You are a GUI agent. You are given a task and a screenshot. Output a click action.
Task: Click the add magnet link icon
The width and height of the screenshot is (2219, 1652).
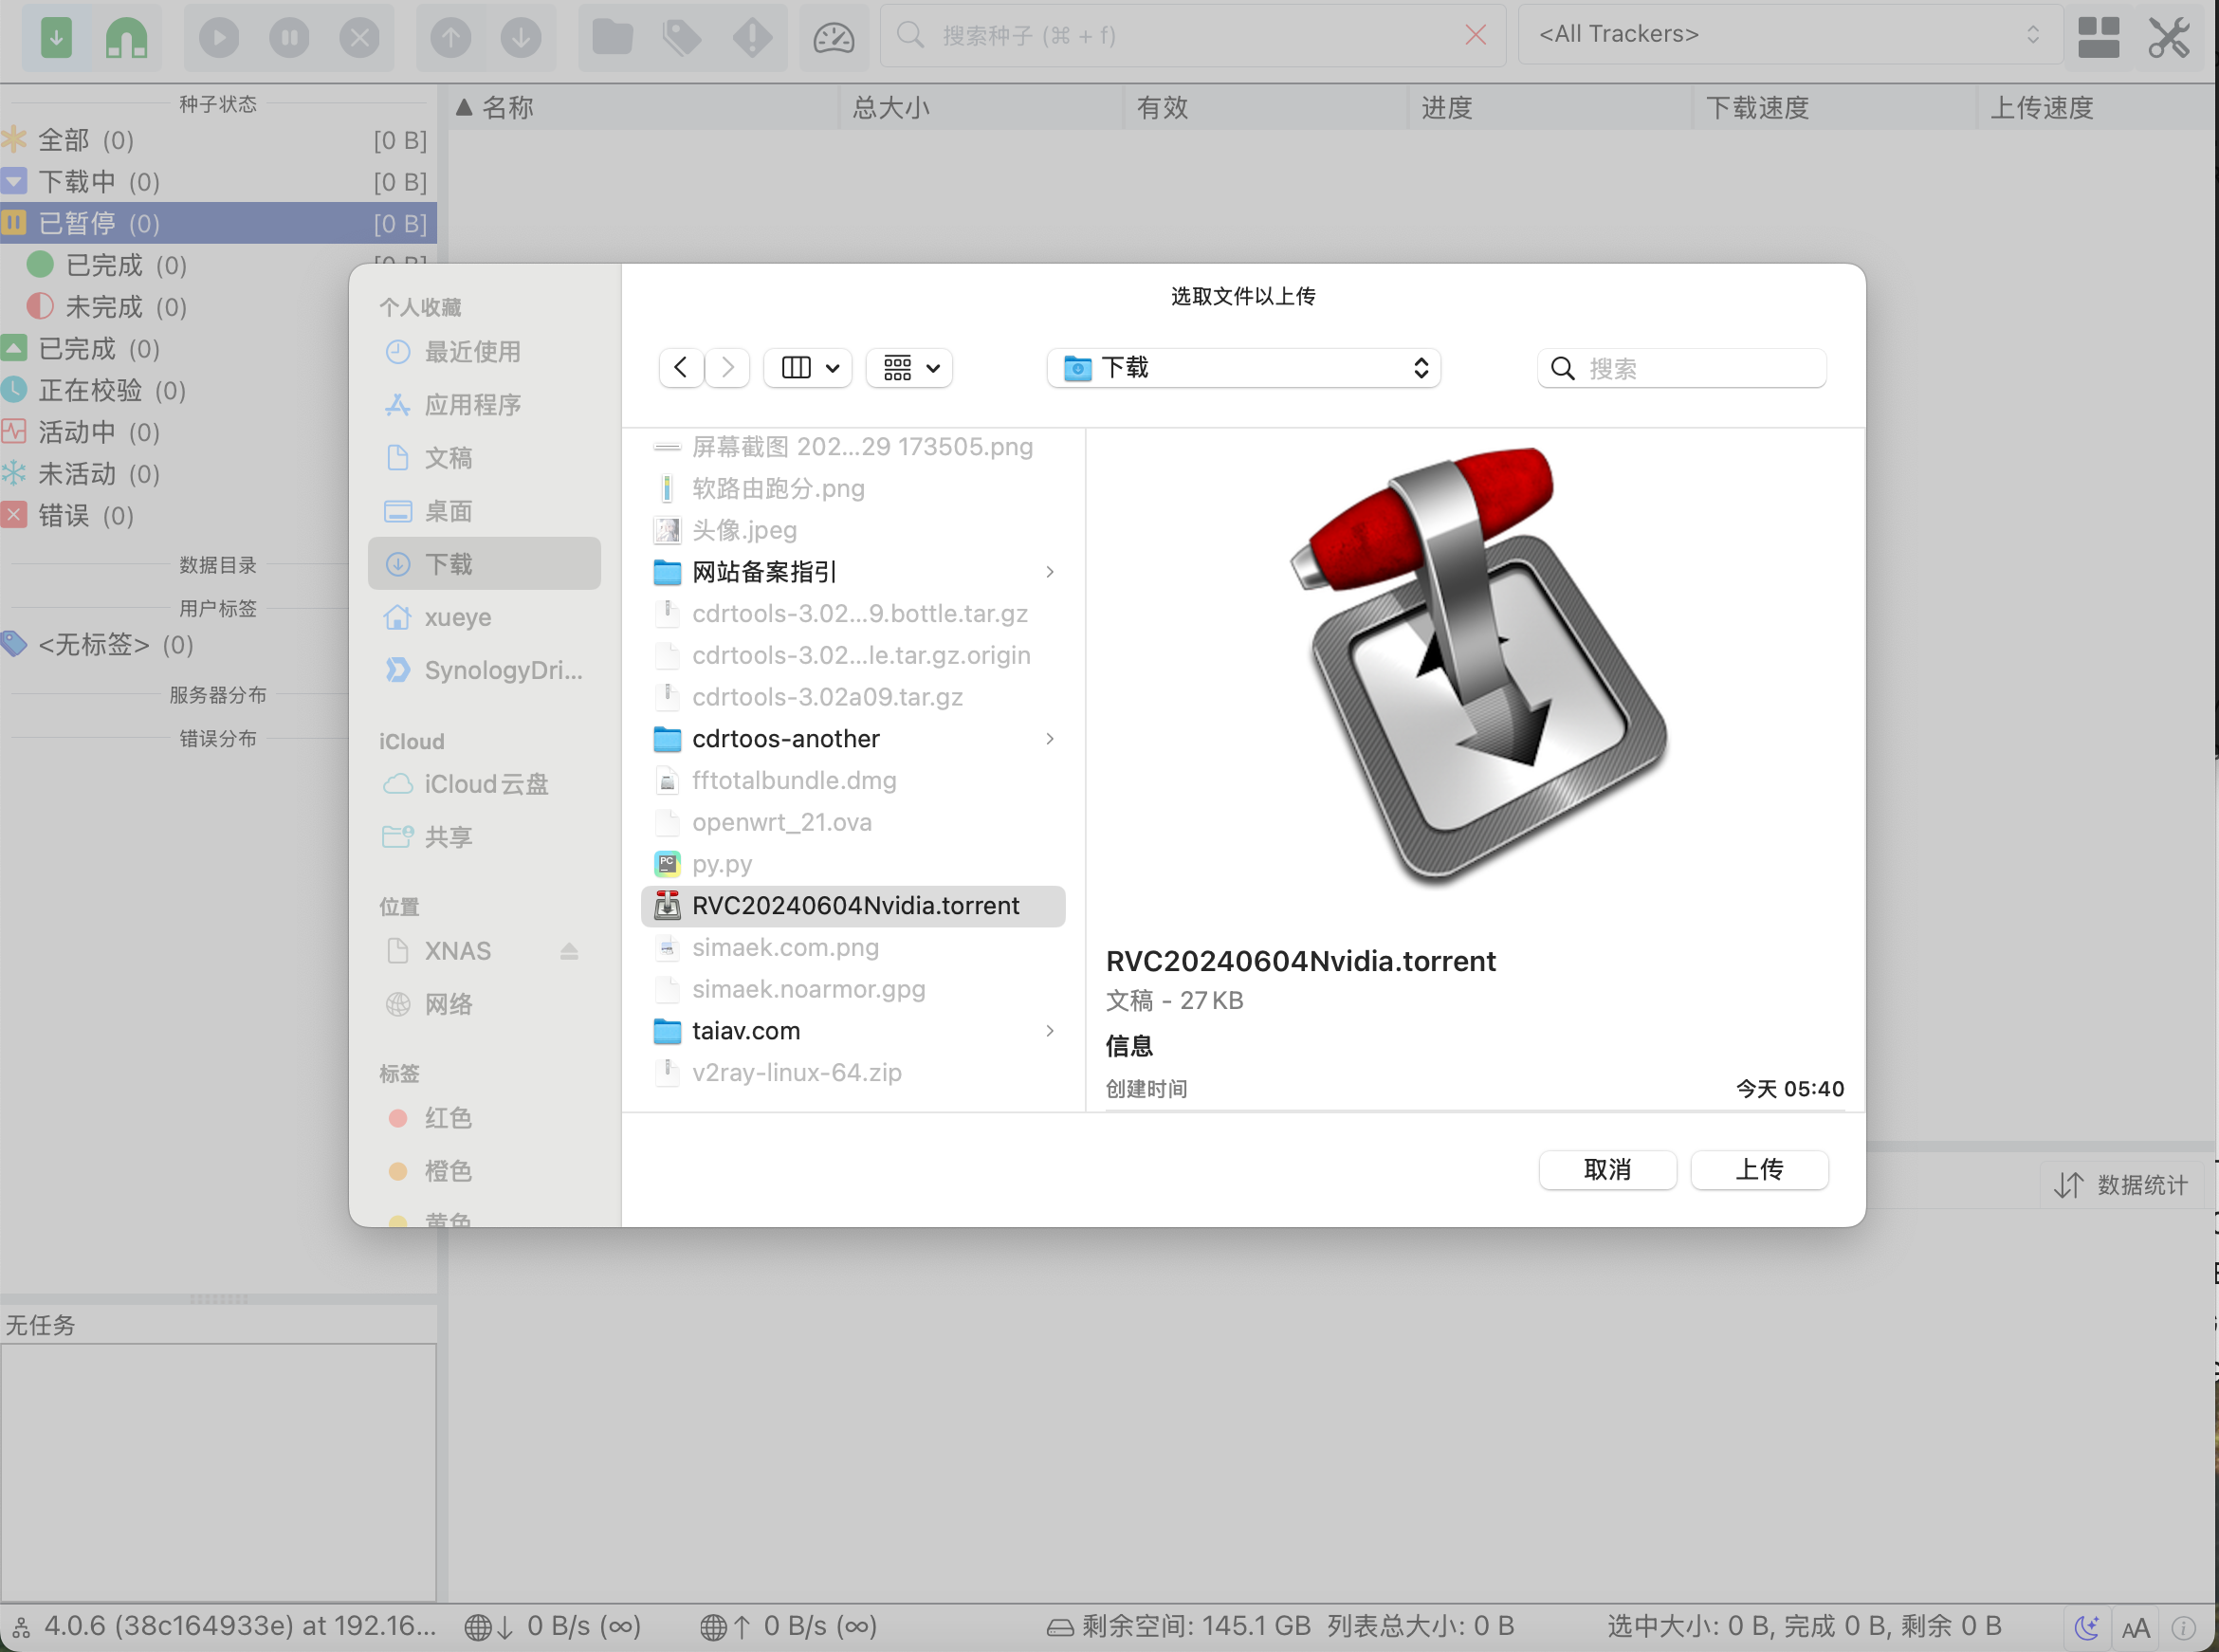[126, 38]
